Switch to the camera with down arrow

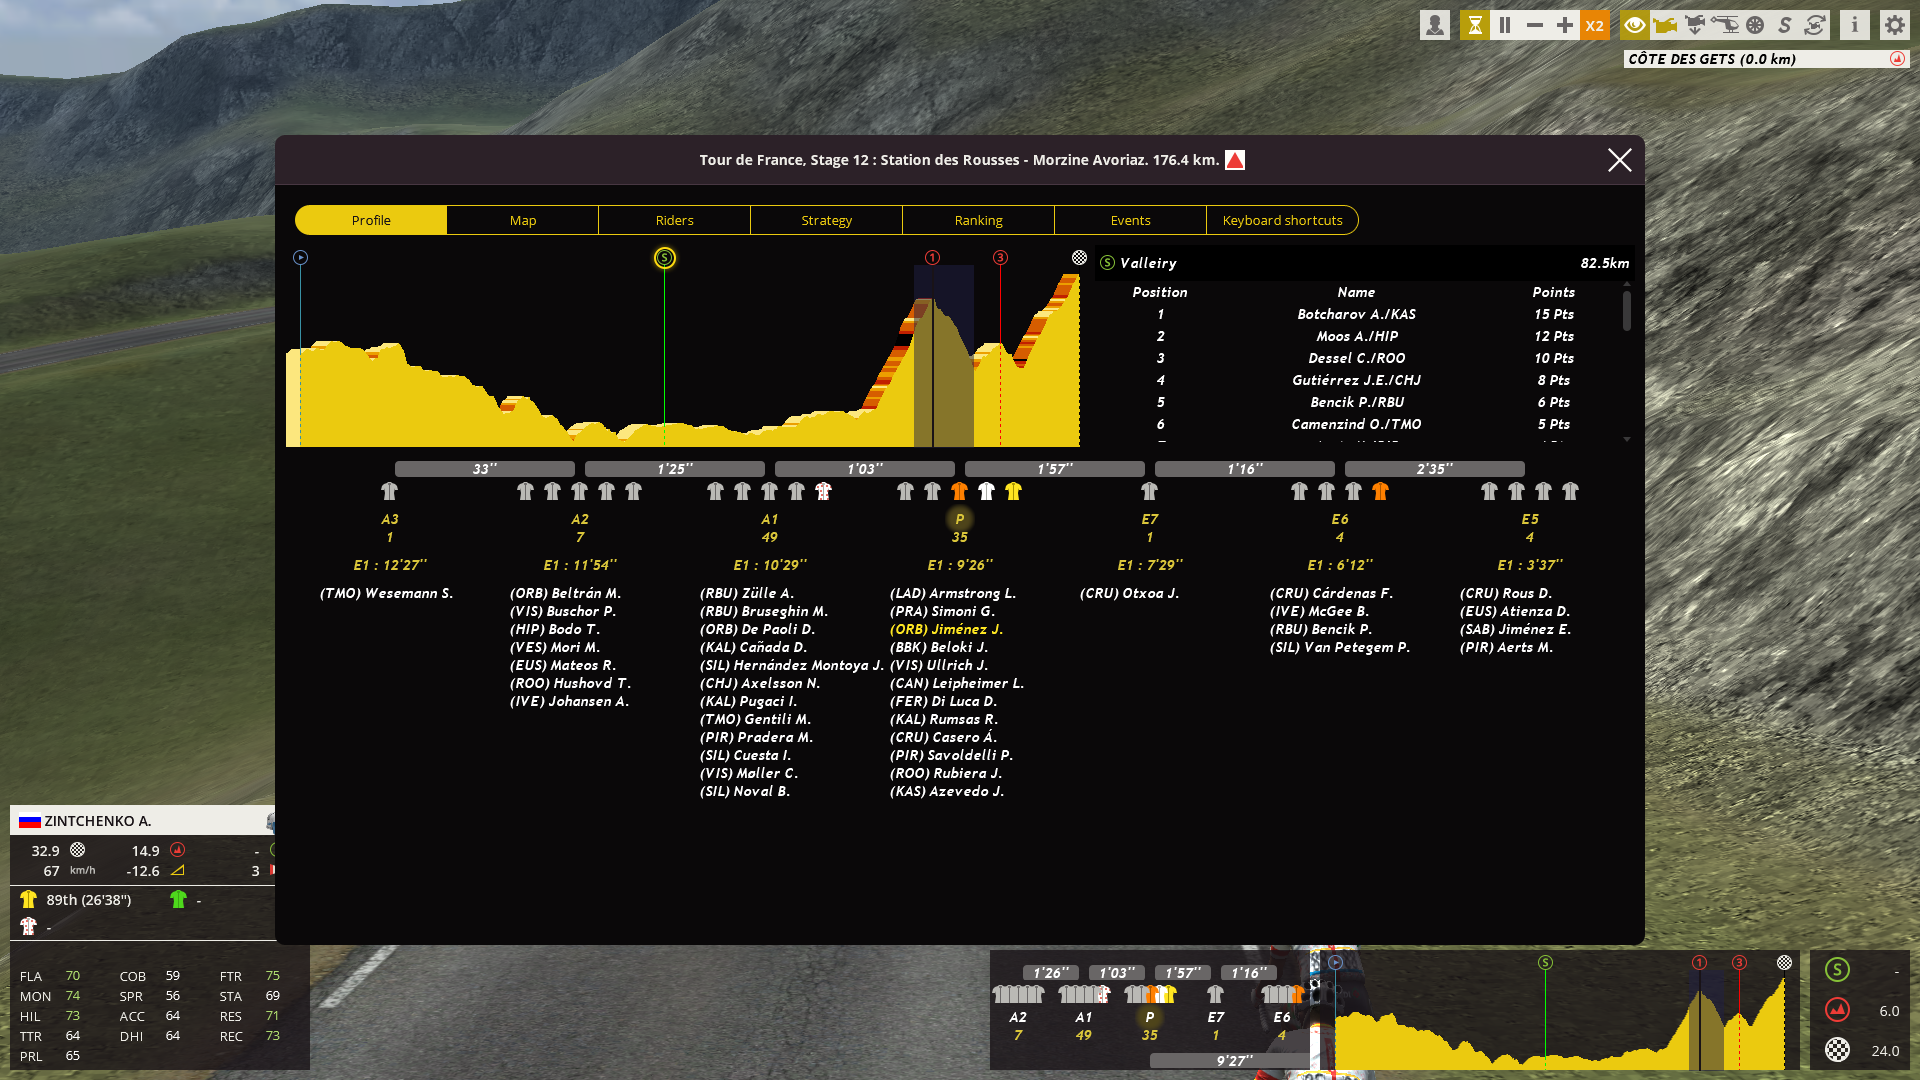1695,25
